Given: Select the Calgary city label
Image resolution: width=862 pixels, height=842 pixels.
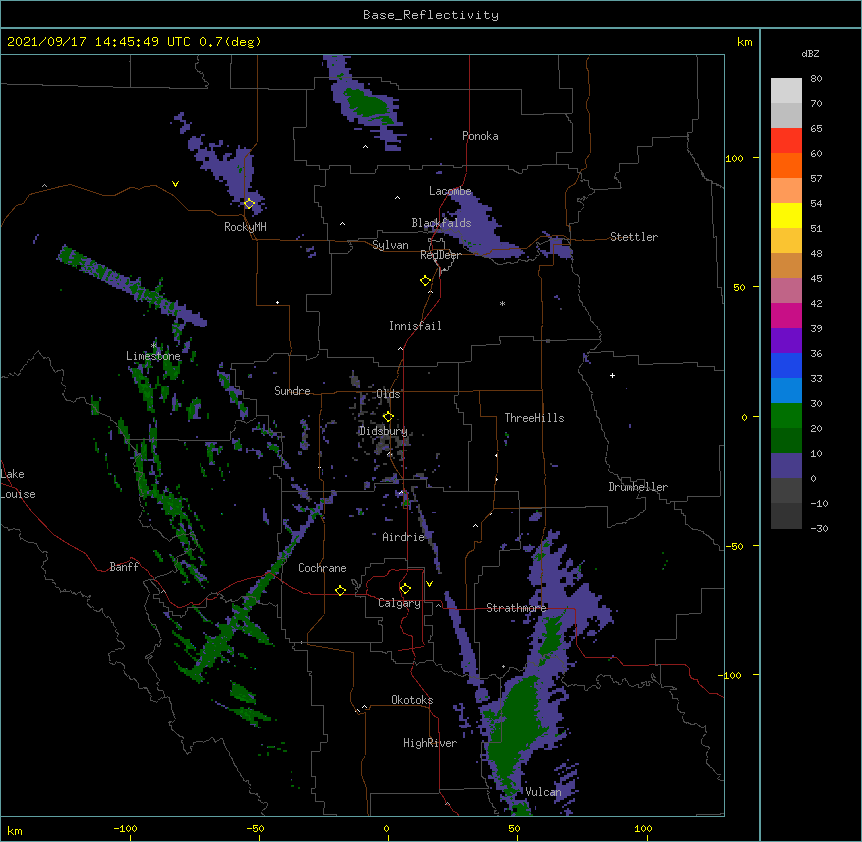Looking at the screenshot, I should pyautogui.click(x=399, y=603).
